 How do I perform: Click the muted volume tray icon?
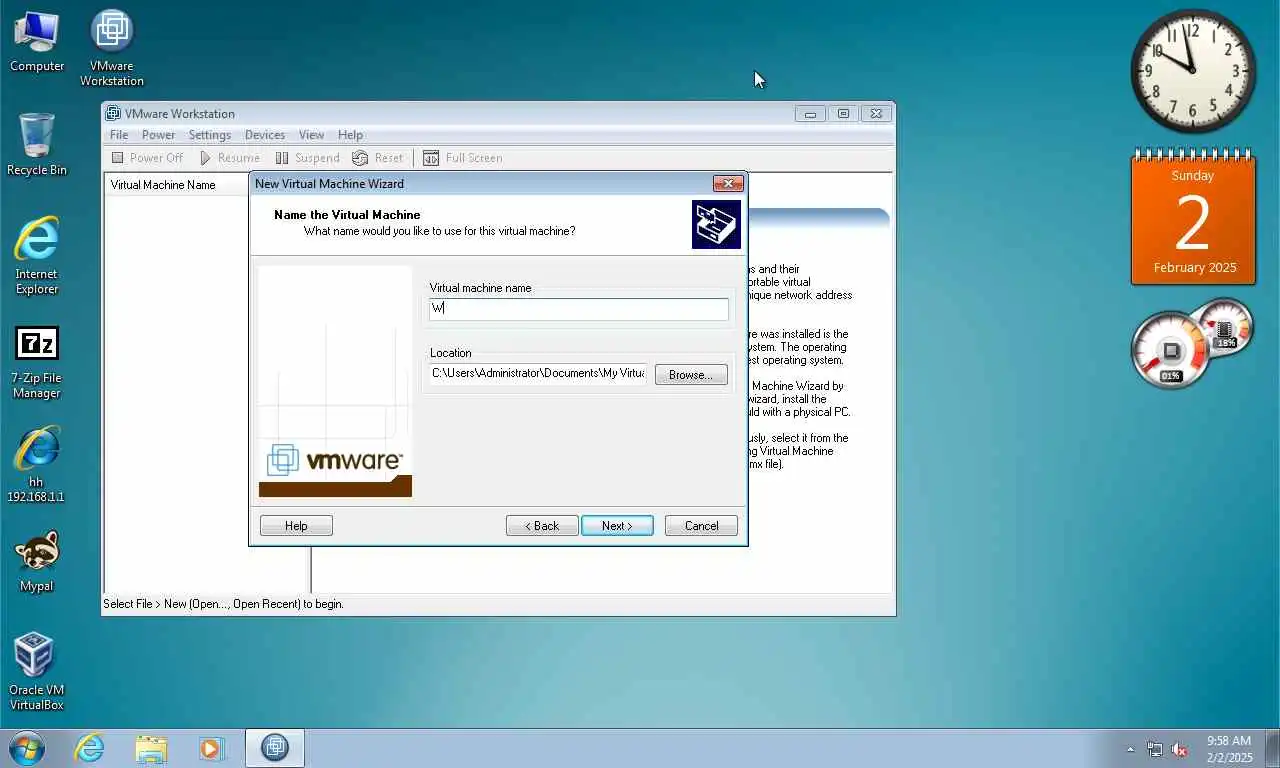point(1179,749)
